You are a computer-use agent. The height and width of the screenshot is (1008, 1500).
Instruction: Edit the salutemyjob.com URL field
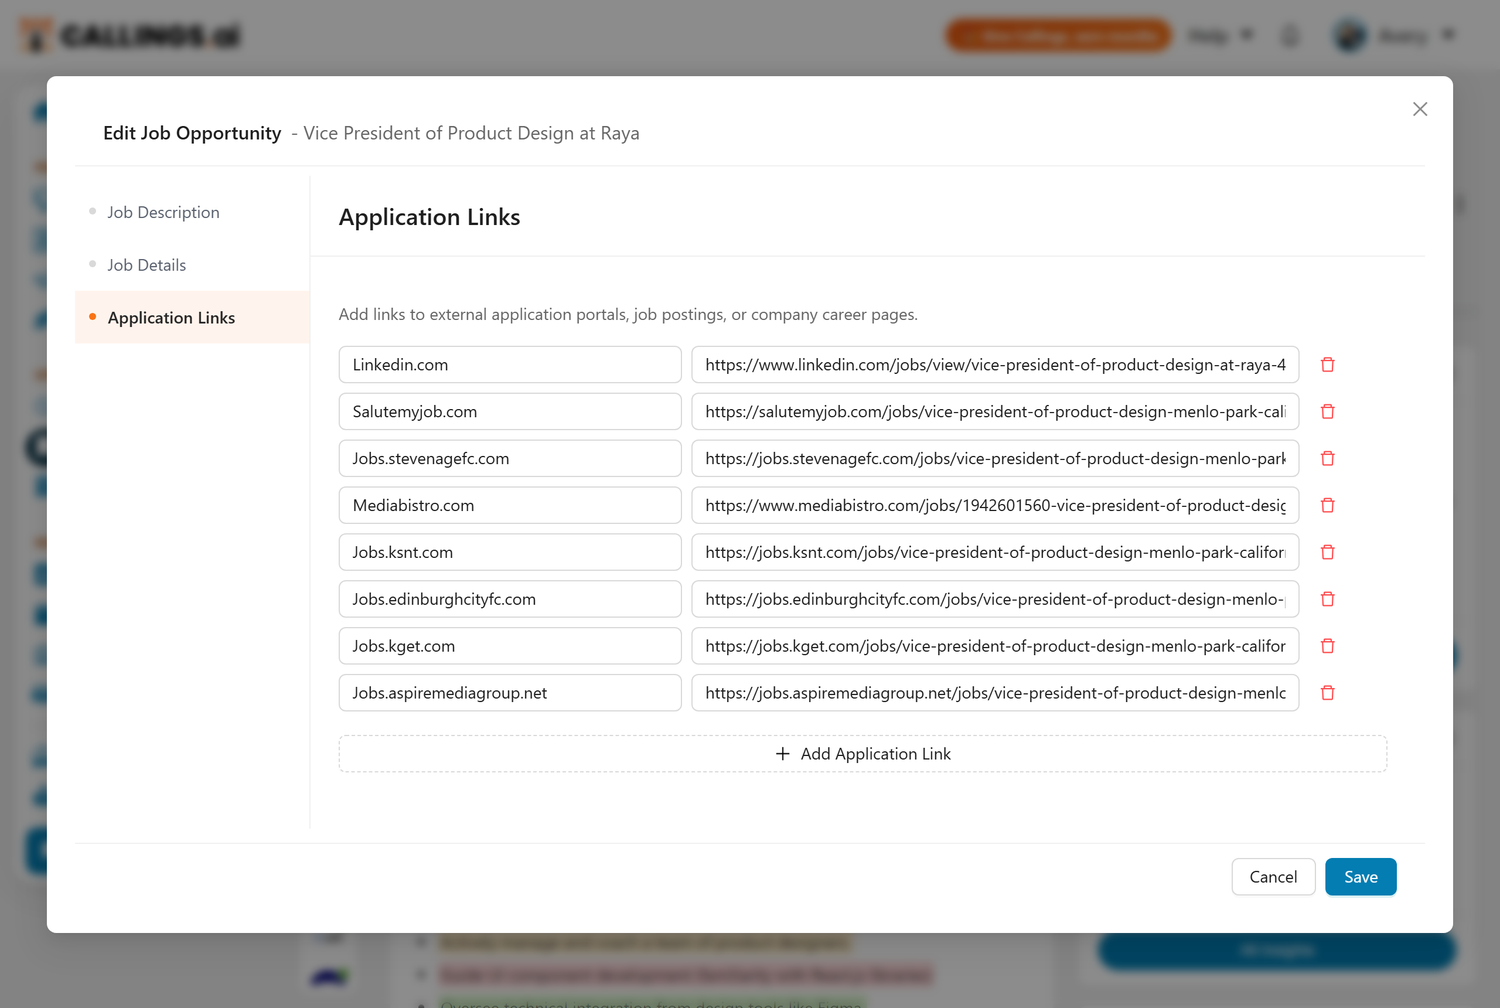995,412
